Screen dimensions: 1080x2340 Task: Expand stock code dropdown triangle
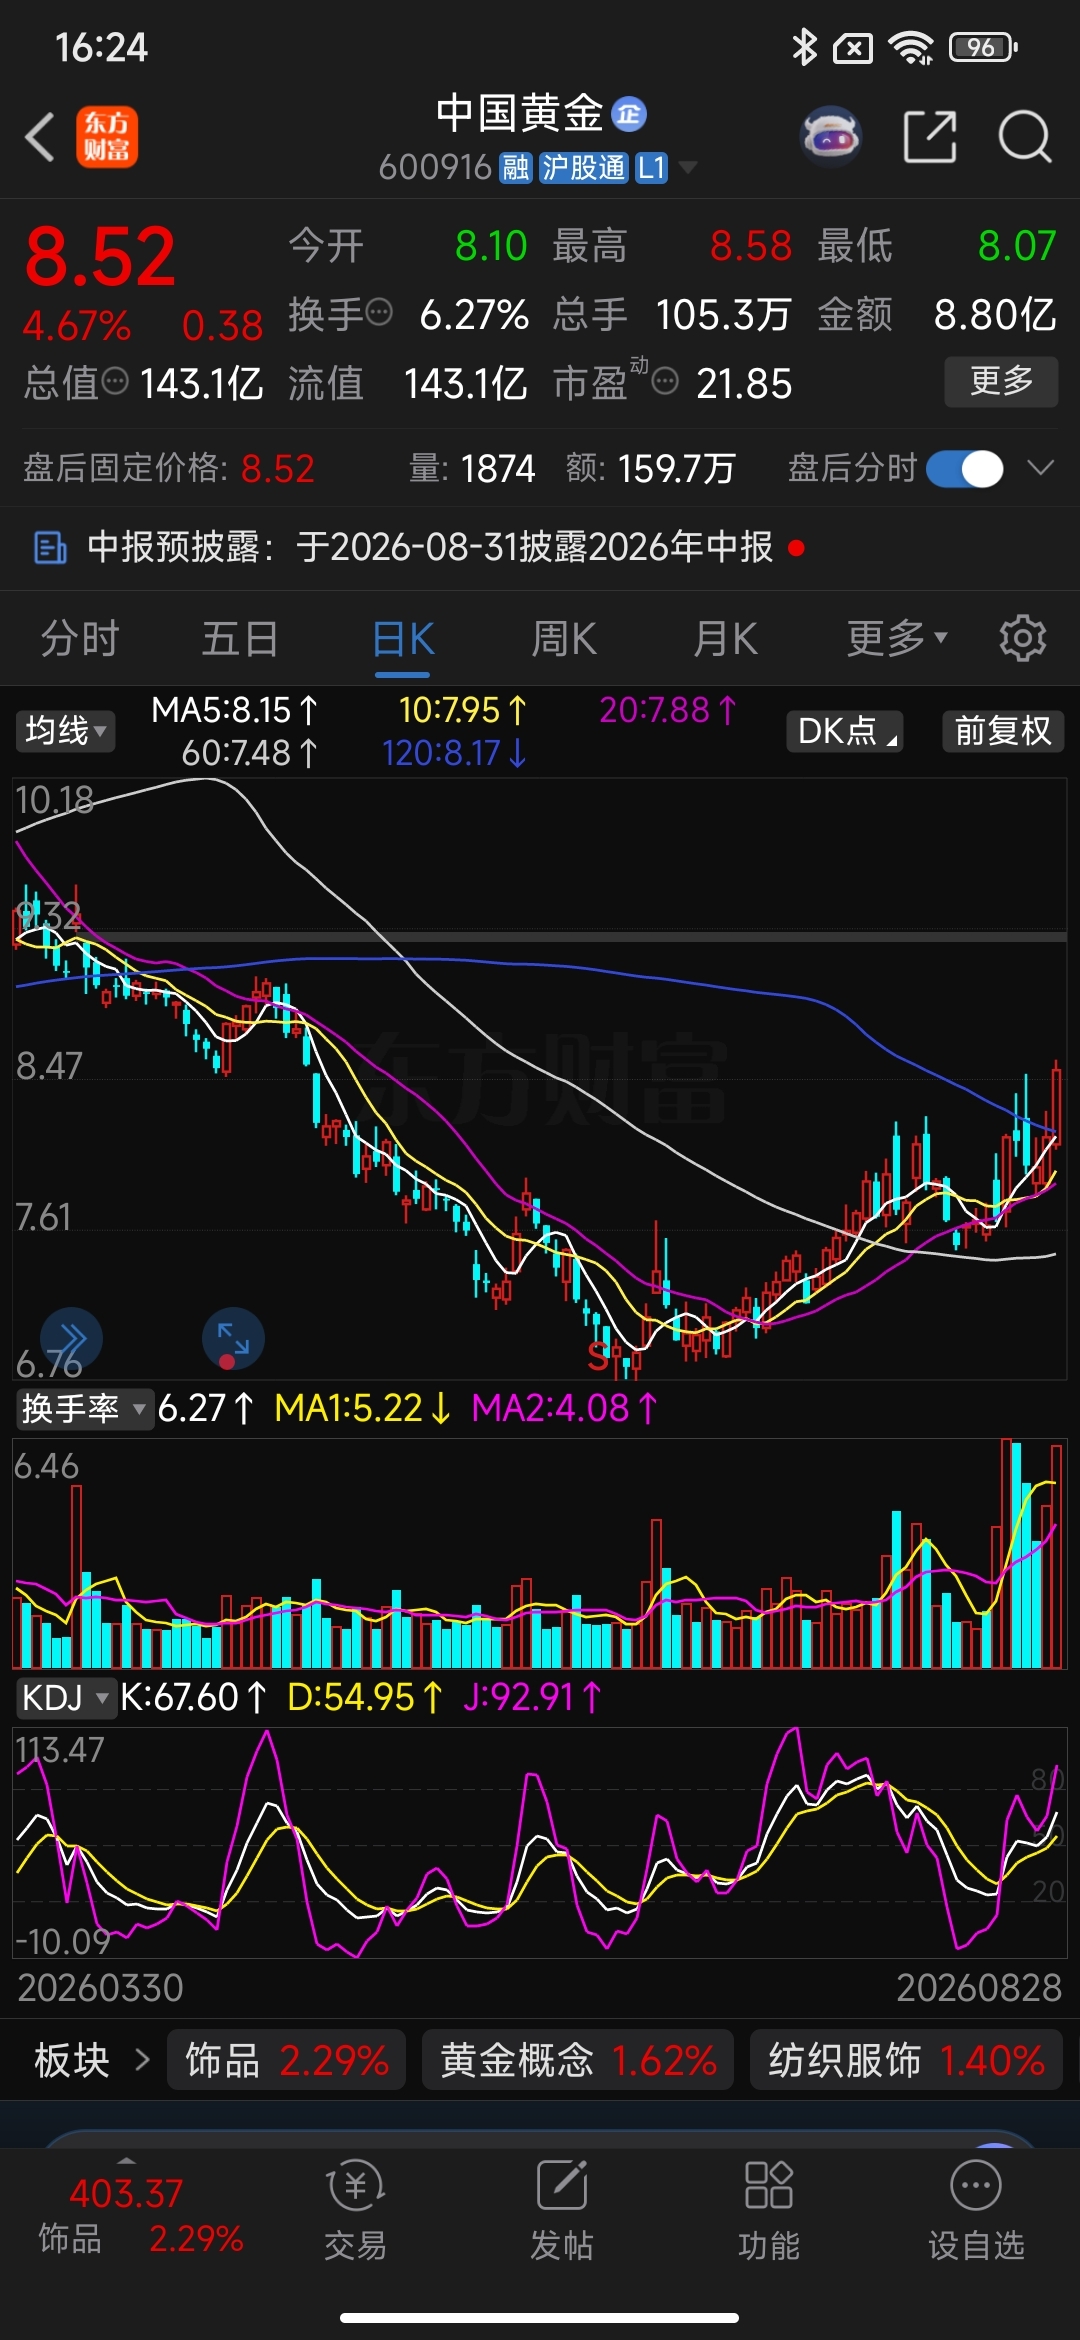(688, 167)
